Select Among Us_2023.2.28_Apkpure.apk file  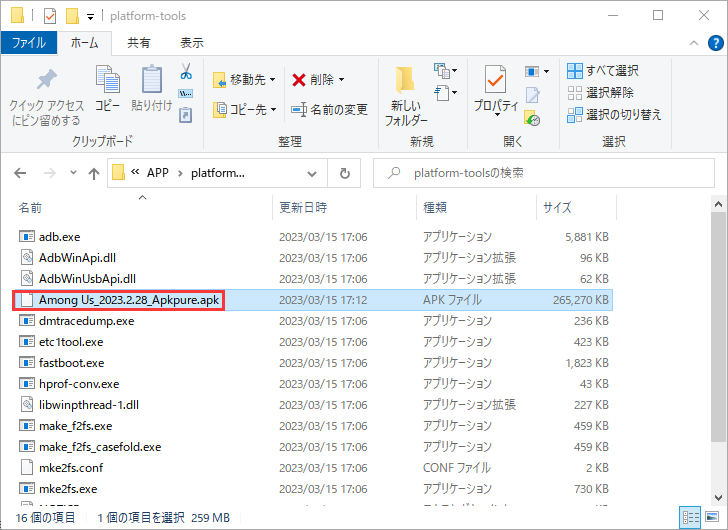coord(313,300)
